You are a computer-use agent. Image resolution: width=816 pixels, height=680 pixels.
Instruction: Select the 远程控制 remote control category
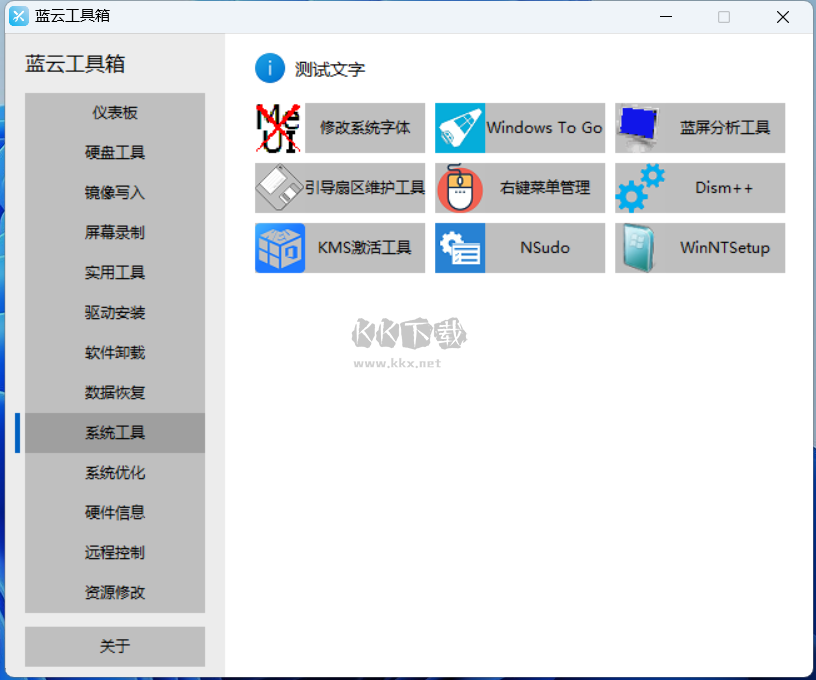point(114,552)
